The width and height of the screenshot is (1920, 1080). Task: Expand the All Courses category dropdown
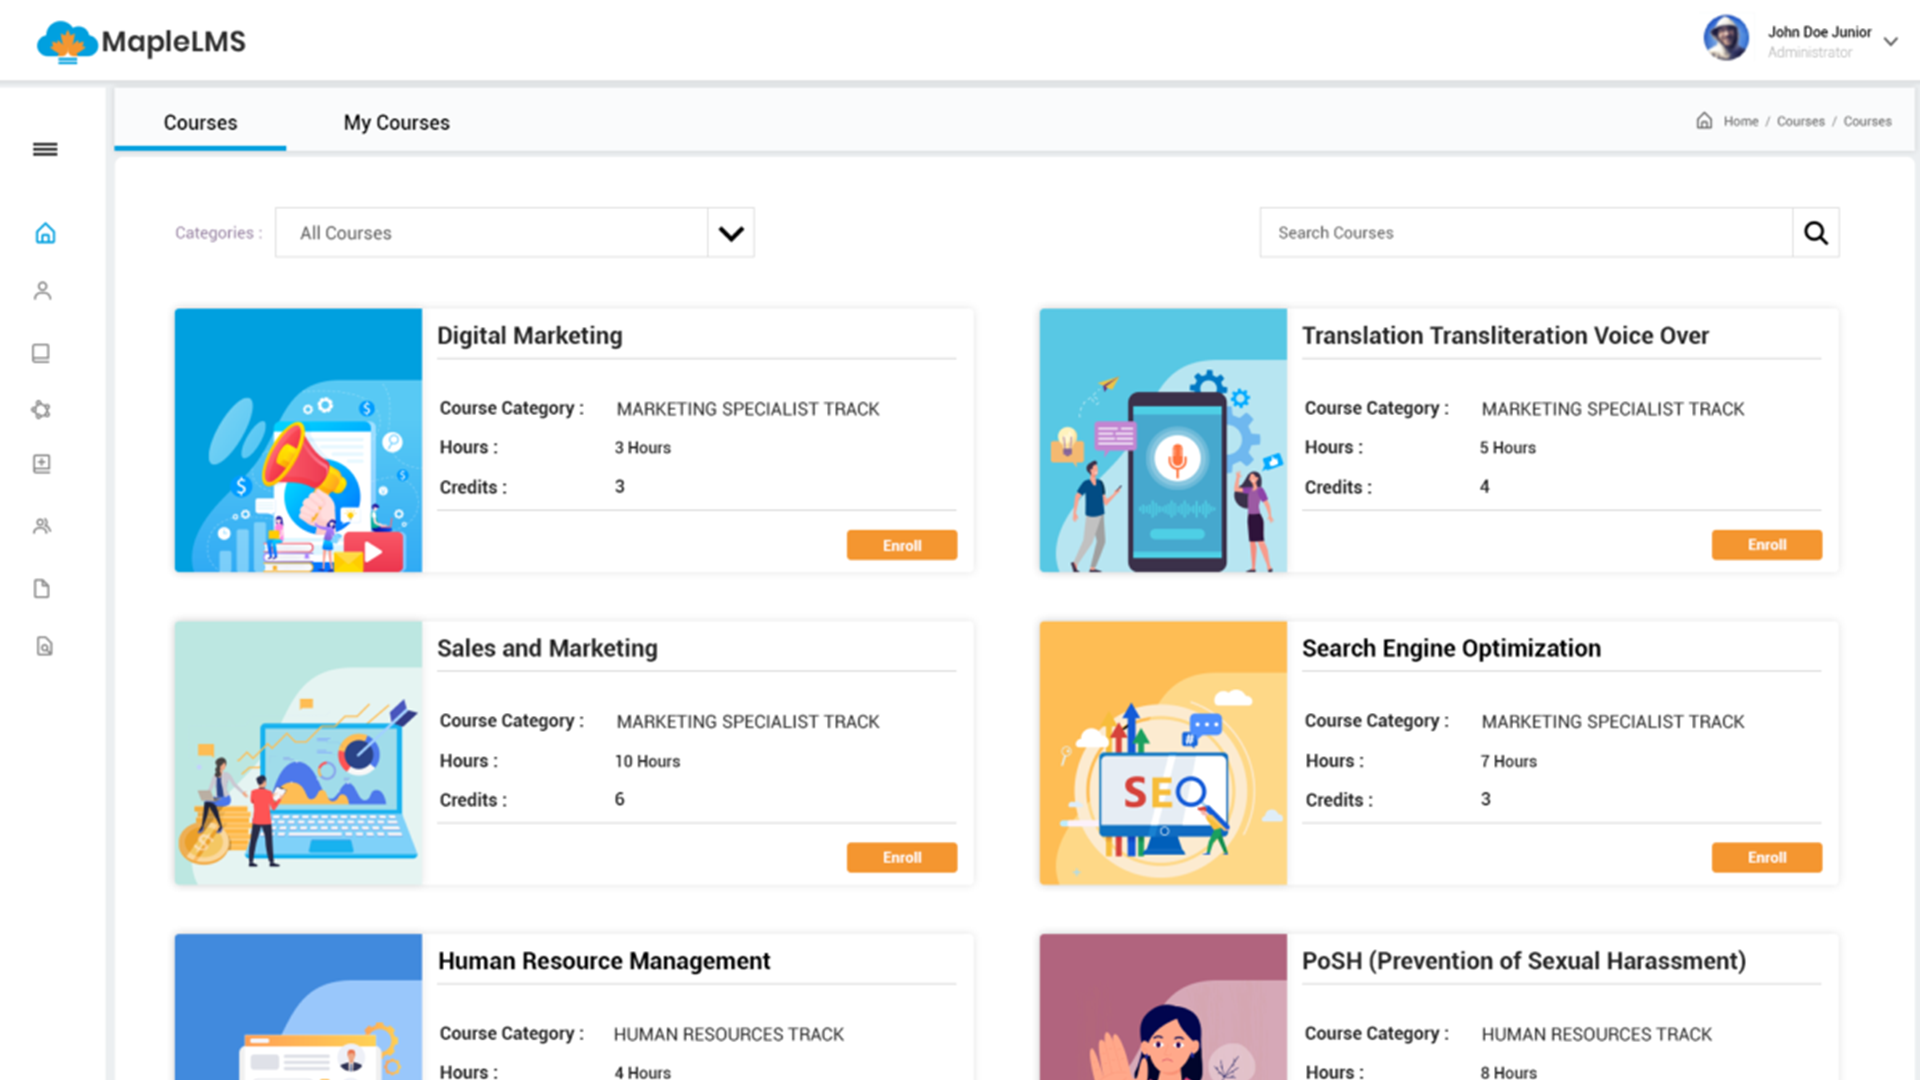pyautogui.click(x=514, y=233)
